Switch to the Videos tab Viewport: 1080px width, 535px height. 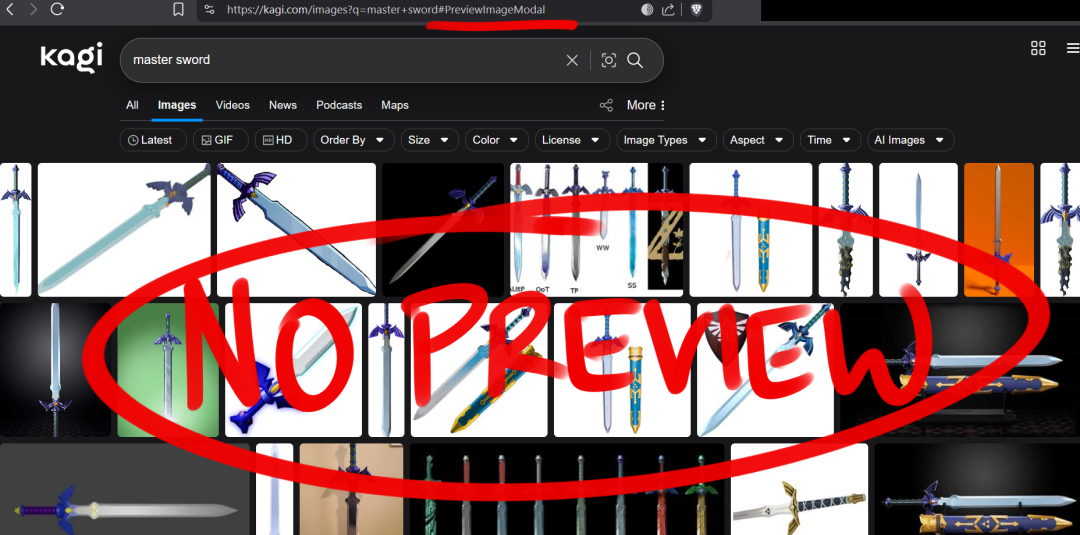tap(232, 105)
